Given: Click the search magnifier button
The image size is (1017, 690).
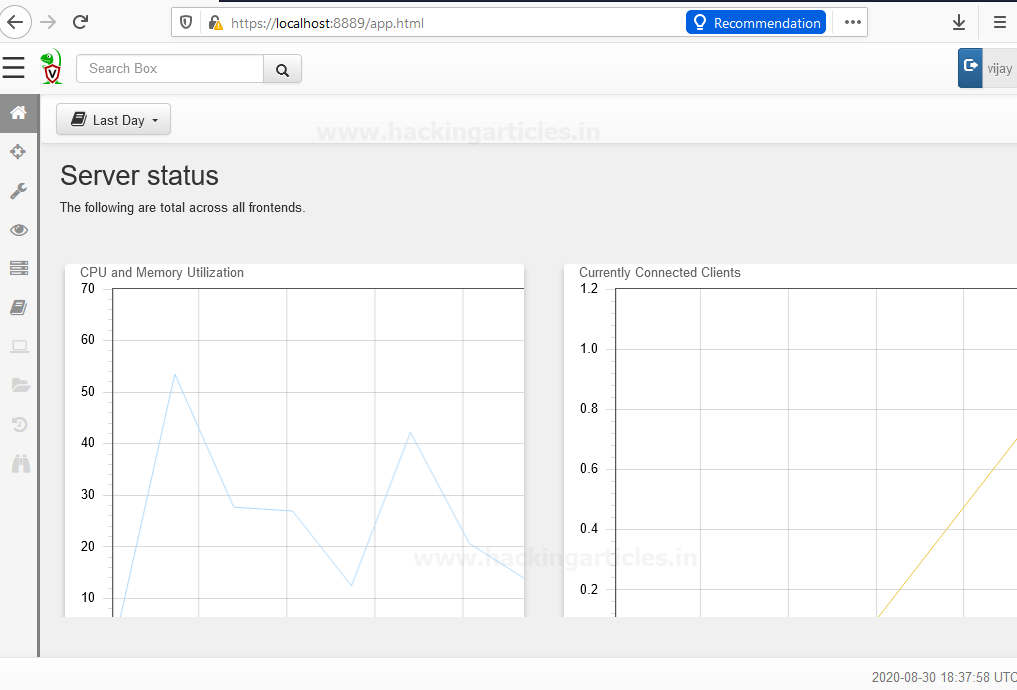Looking at the screenshot, I should 282,69.
